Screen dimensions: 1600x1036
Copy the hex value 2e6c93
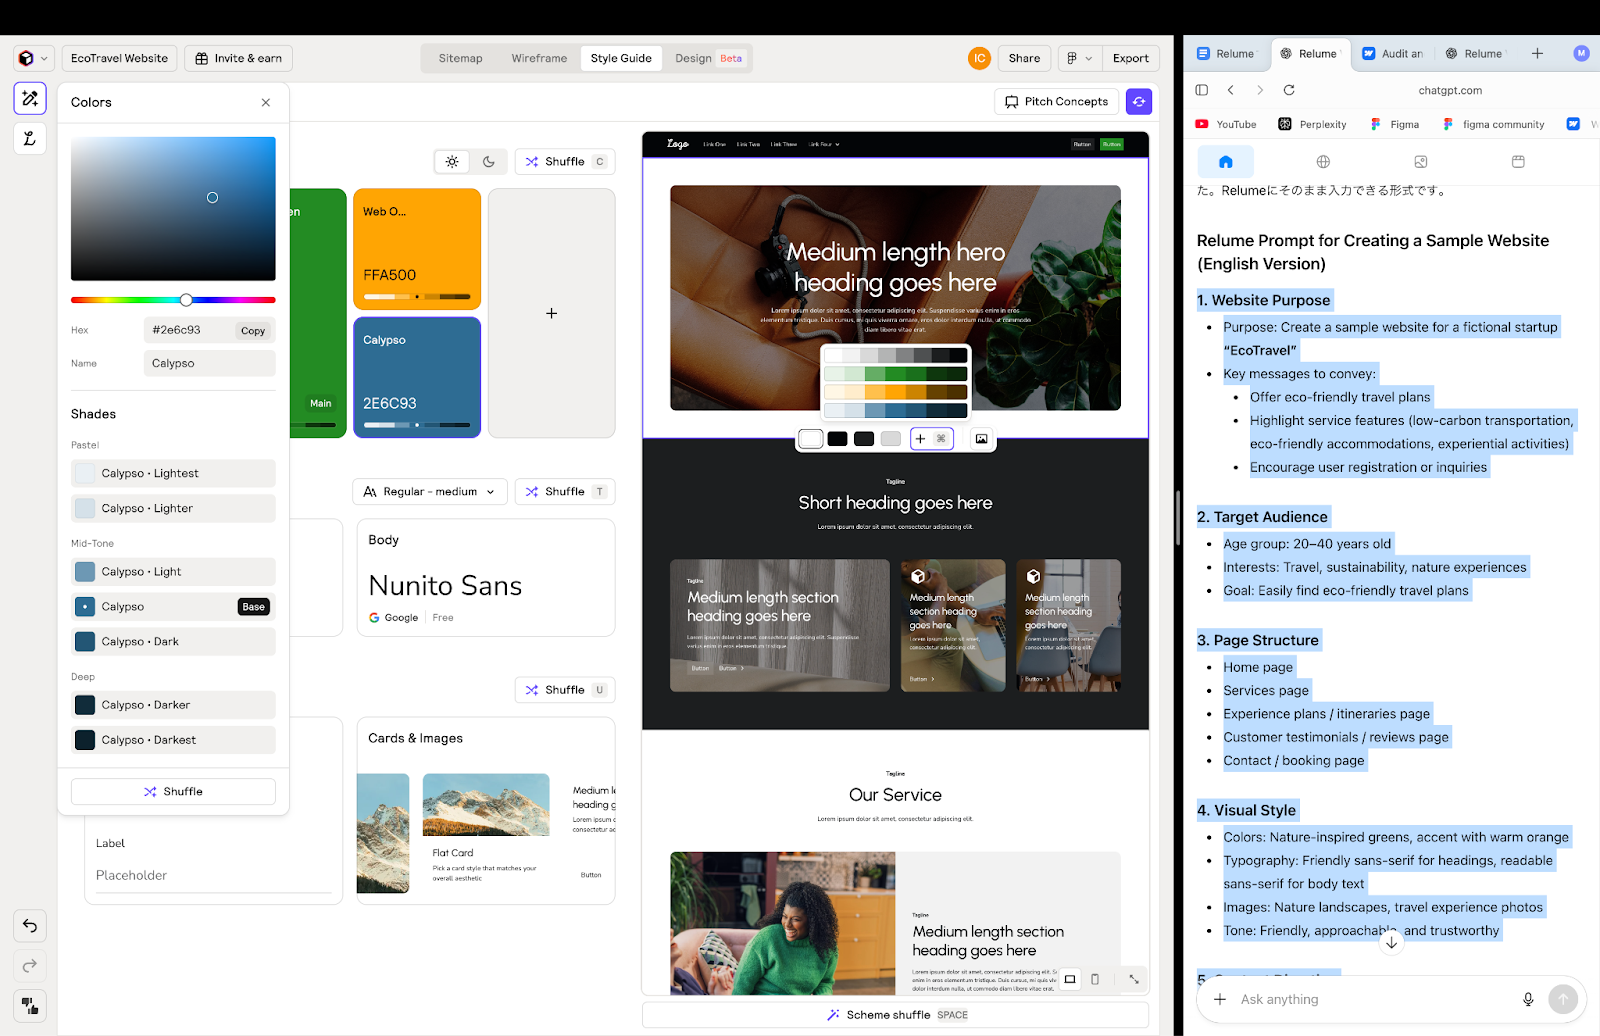253,330
